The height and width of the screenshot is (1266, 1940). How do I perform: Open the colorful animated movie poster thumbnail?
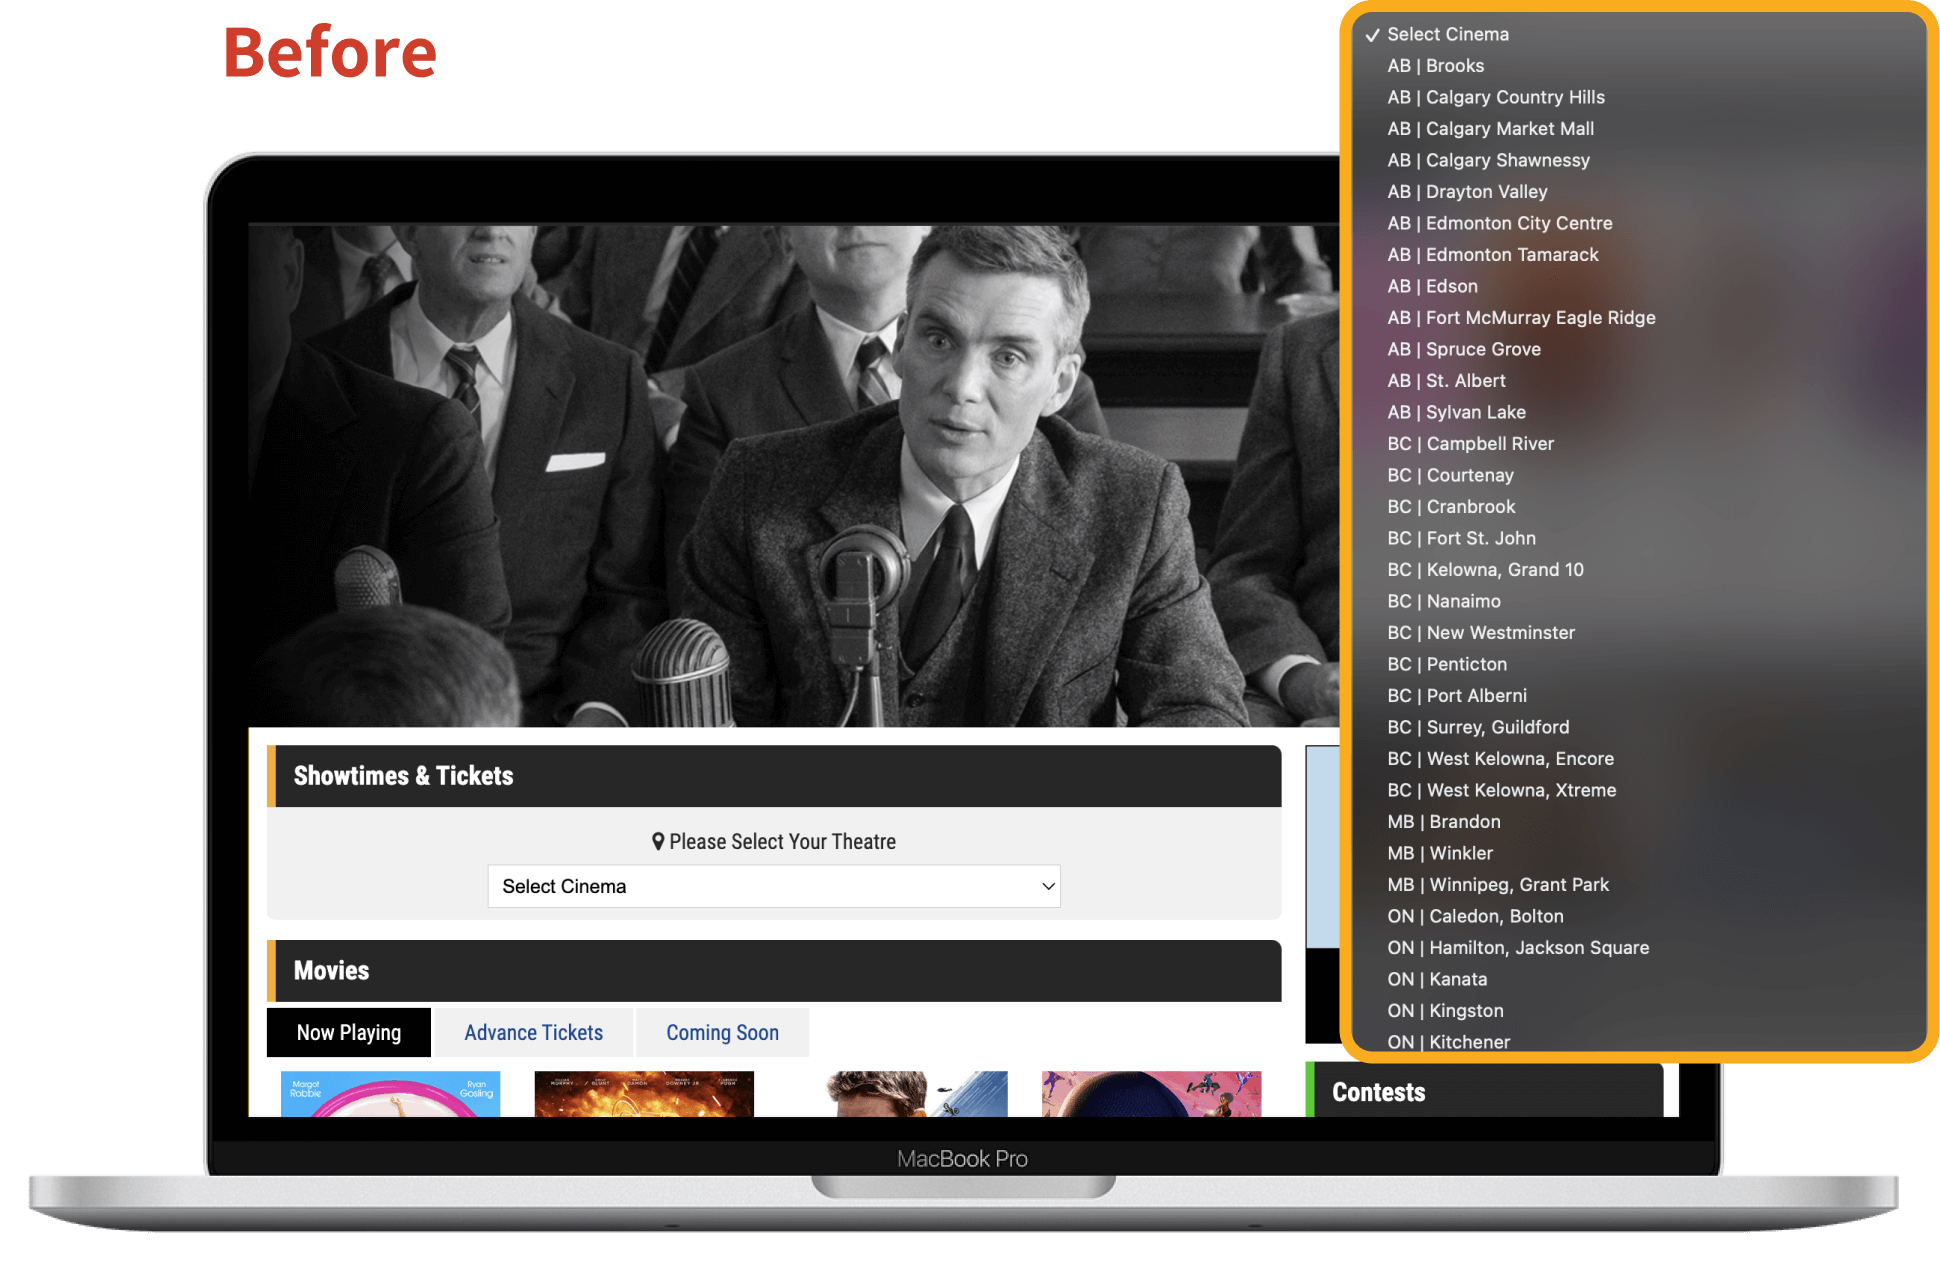[x=1151, y=1094]
